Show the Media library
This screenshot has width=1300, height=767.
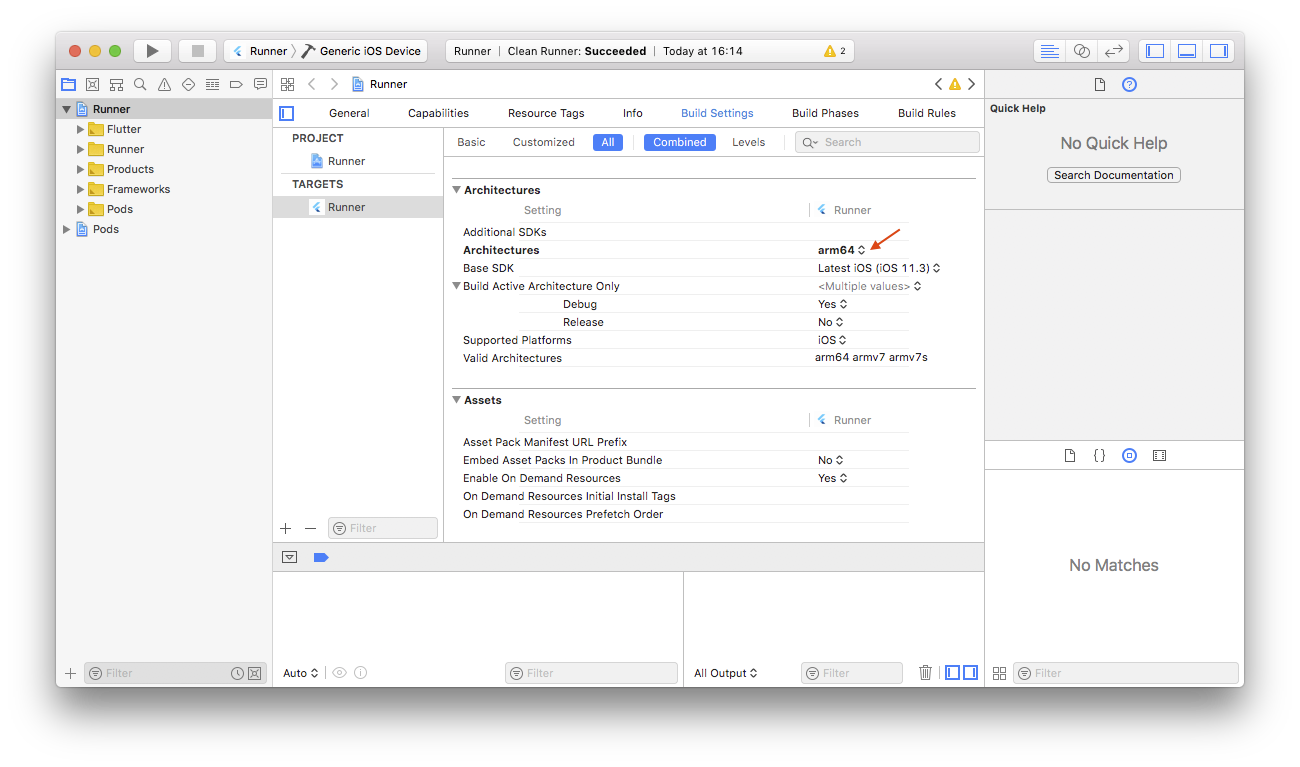click(1159, 455)
